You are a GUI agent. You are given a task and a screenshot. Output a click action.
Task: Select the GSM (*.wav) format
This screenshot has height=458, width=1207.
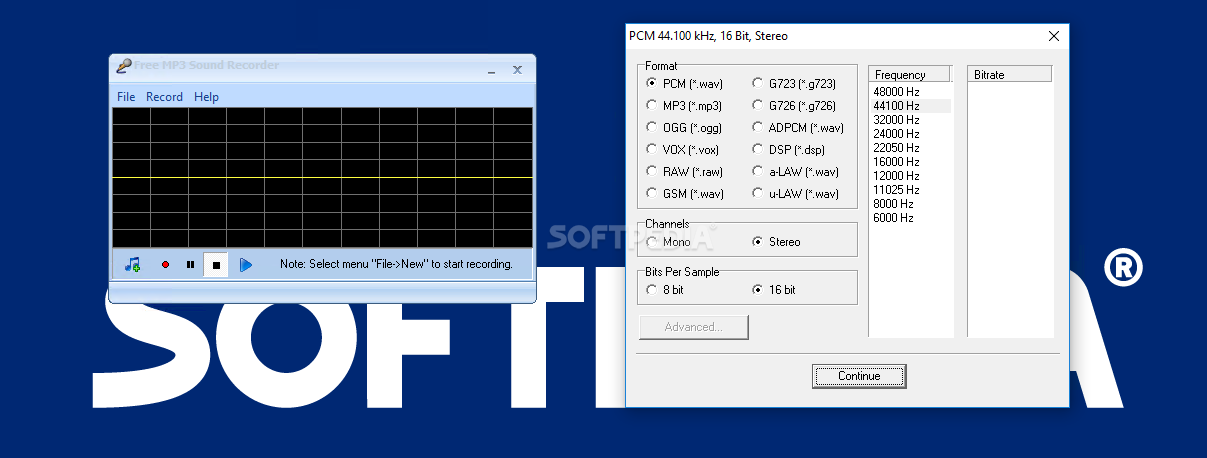point(685,194)
